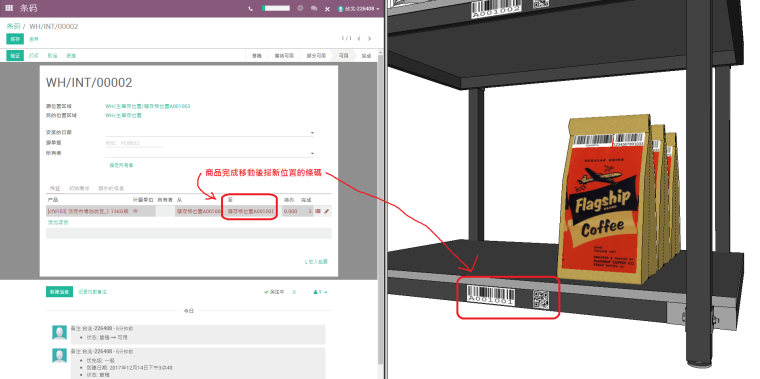760x379 pixels.
Task: Click the add item link below product row
Action: tap(58, 222)
